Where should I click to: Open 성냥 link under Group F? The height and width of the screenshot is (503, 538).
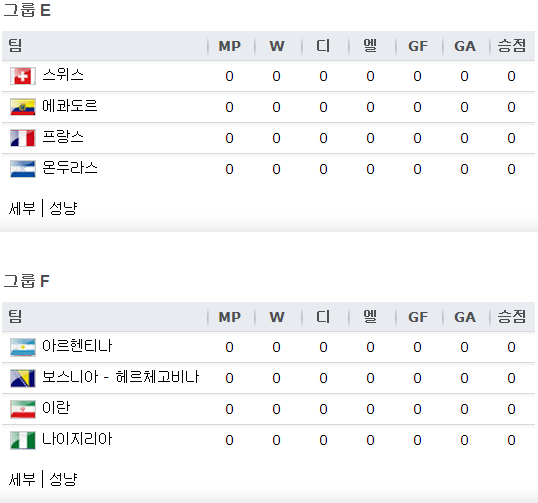pyautogui.click(x=63, y=479)
